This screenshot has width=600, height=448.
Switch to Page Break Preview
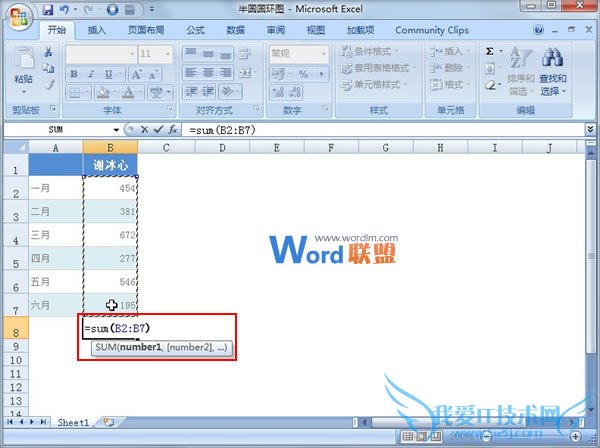point(435,437)
